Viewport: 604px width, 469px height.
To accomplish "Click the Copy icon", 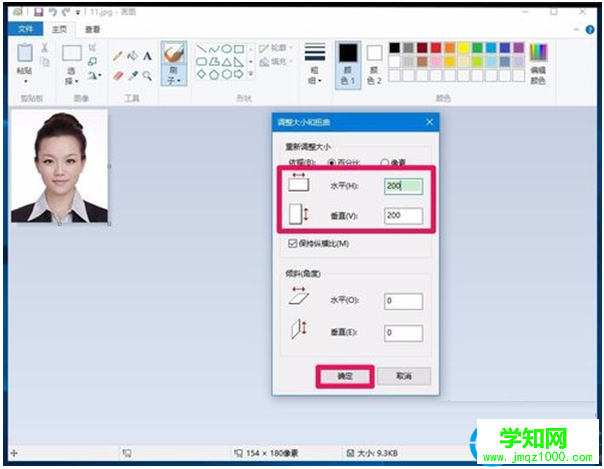I will 45,62.
